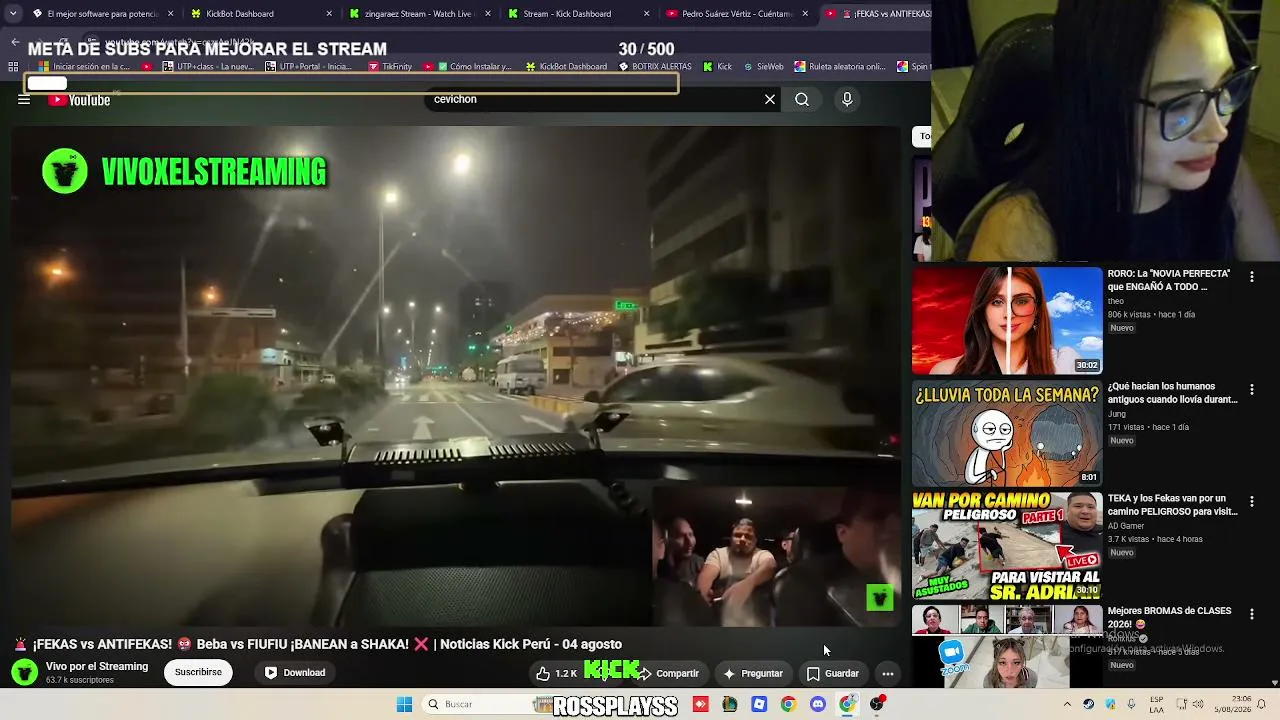Click the Download button

click(294, 673)
